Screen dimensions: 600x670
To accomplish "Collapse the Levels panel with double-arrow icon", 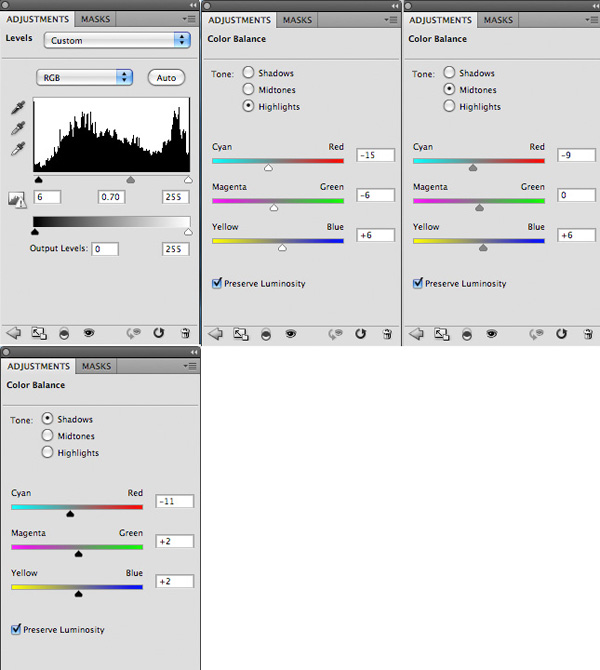I will 194,5.
